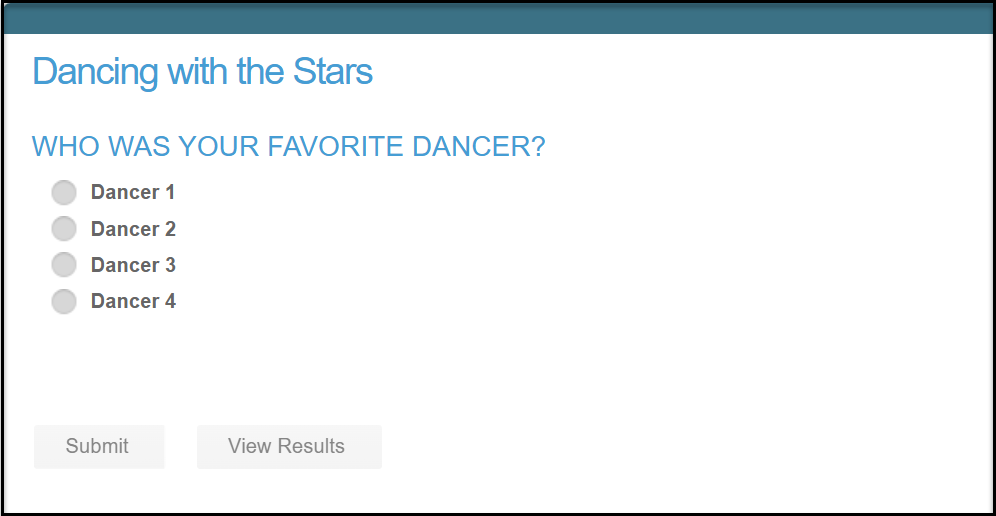Click the "Results" word on the button
Viewport: 996px width, 516px height.
(x=314, y=446)
